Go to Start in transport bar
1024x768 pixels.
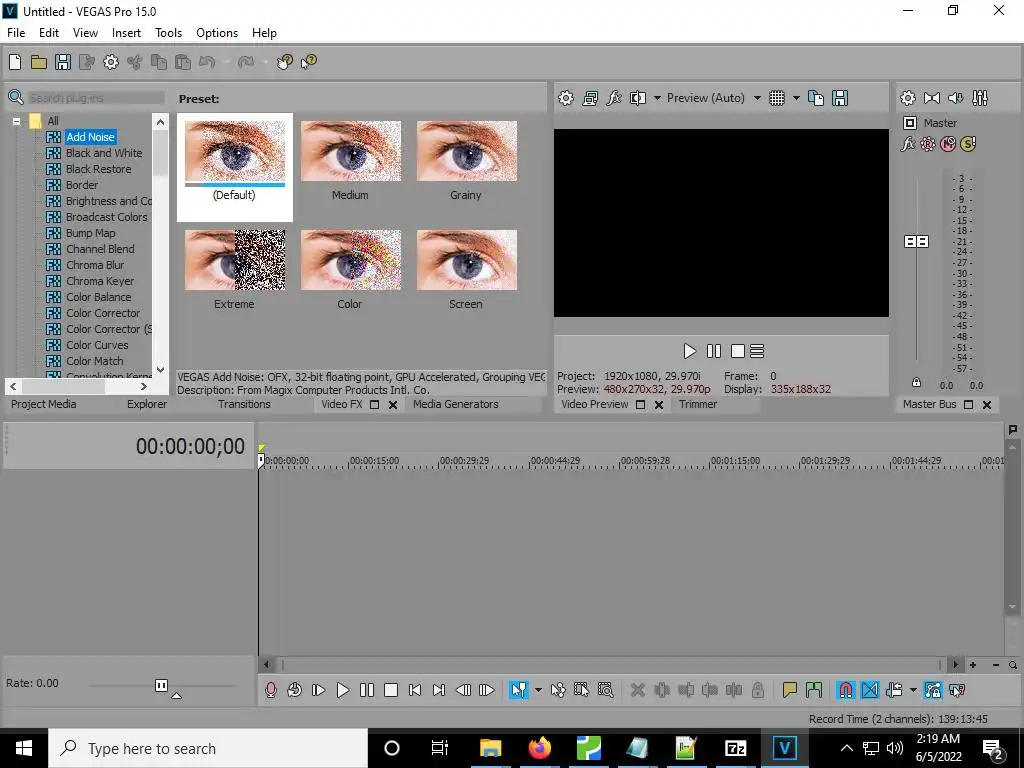[415, 690]
